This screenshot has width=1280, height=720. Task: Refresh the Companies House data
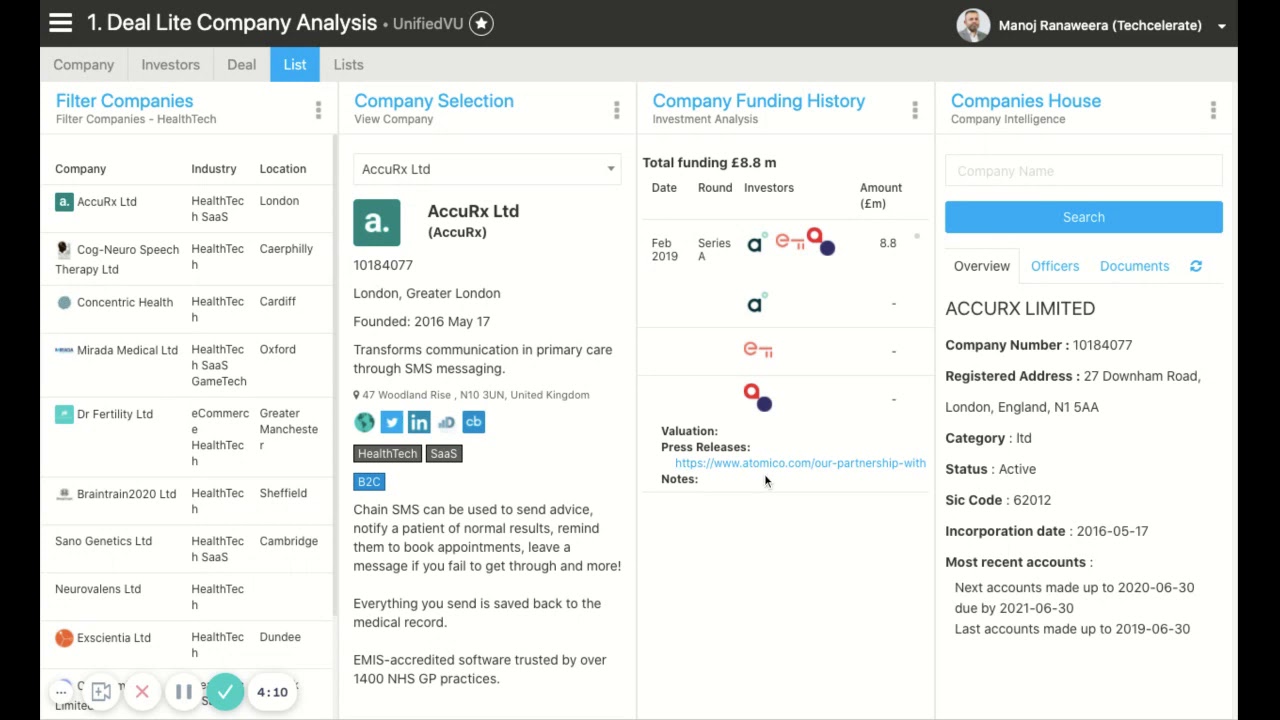[1196, 266]
